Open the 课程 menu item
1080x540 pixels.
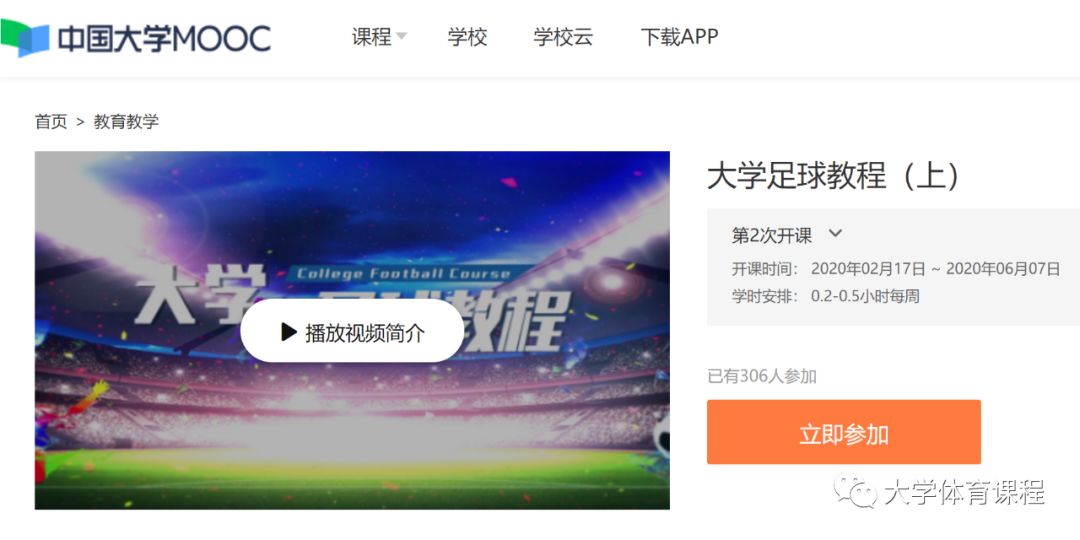pos(371,37)
